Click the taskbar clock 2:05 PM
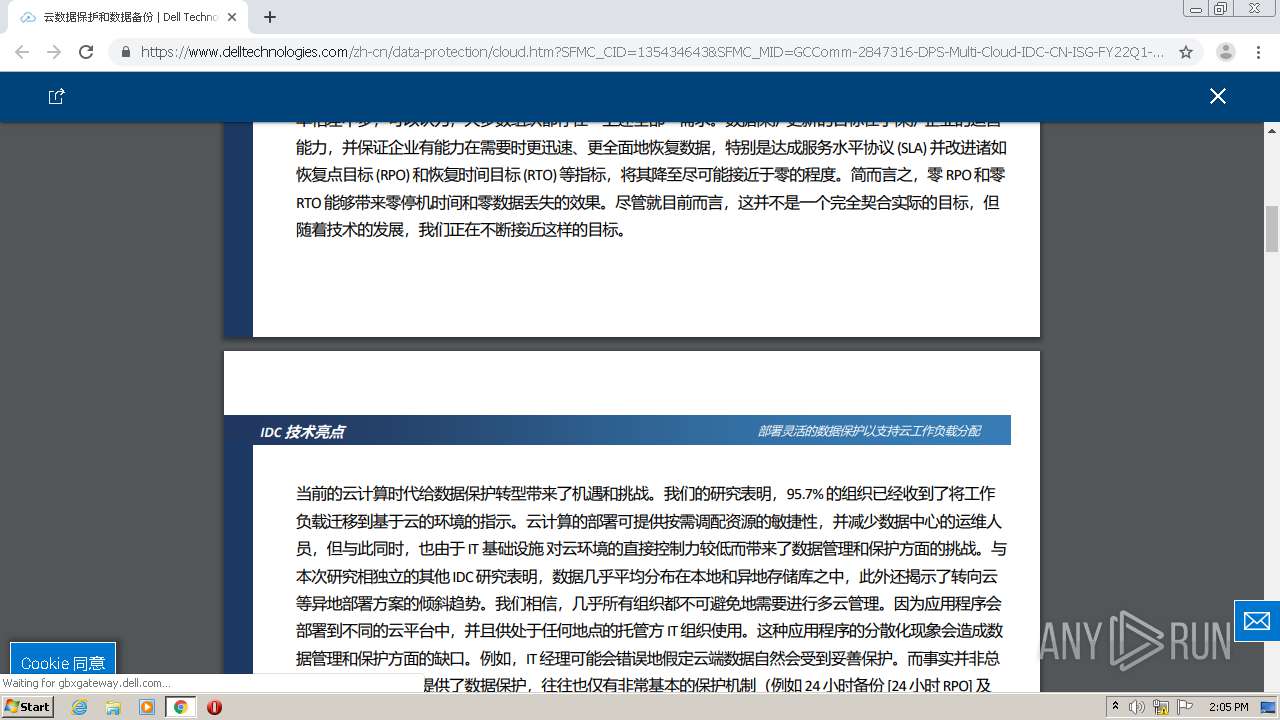The height and width of the screenshot is (720, 1280). 1228,707
